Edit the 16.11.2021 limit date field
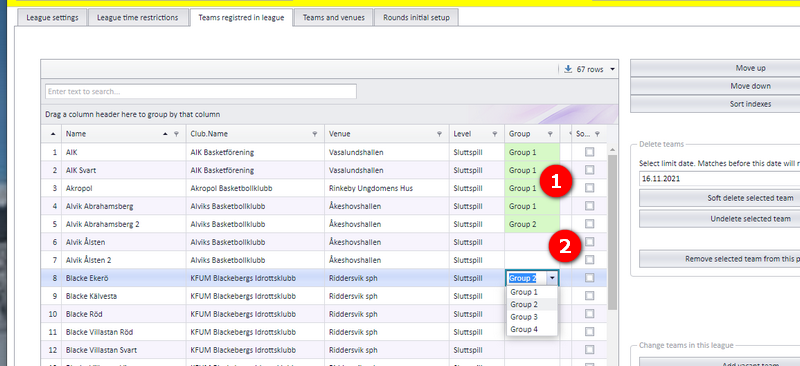 coord(719,179)
